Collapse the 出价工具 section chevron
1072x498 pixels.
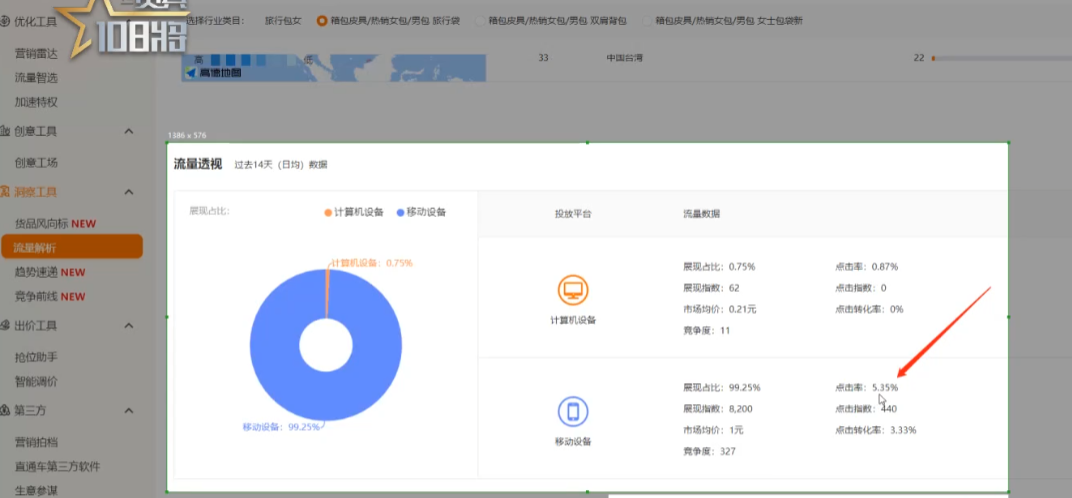tap(129, 326)
